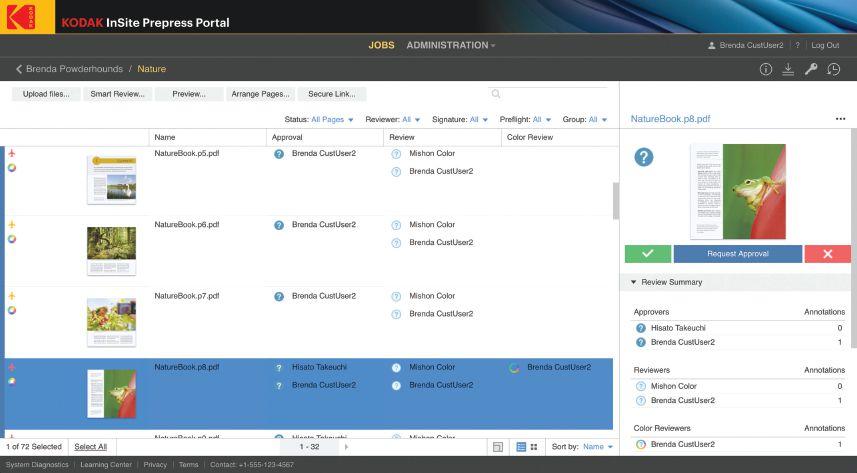The height and width of the screenshot is (473, 857).
Task: Open the JOBS tab
Action: pos(381,45)
